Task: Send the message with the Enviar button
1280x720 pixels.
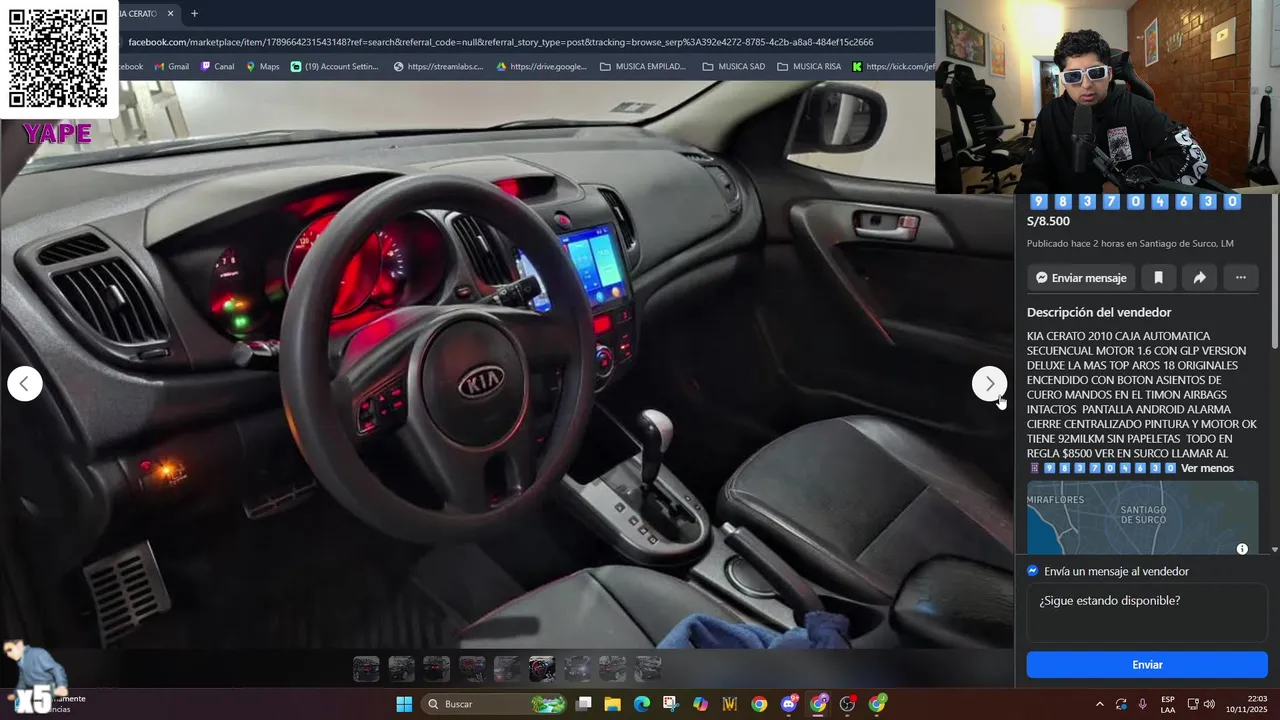Action: (x=1147, y=665)
